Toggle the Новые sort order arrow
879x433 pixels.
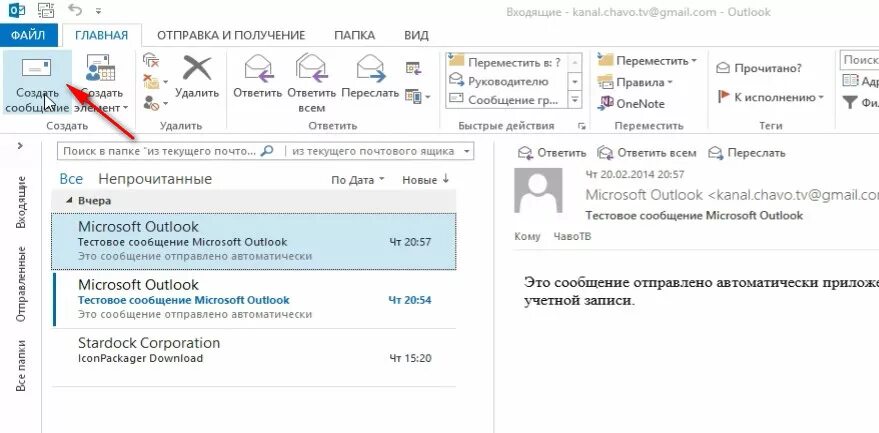click(425, 180)
